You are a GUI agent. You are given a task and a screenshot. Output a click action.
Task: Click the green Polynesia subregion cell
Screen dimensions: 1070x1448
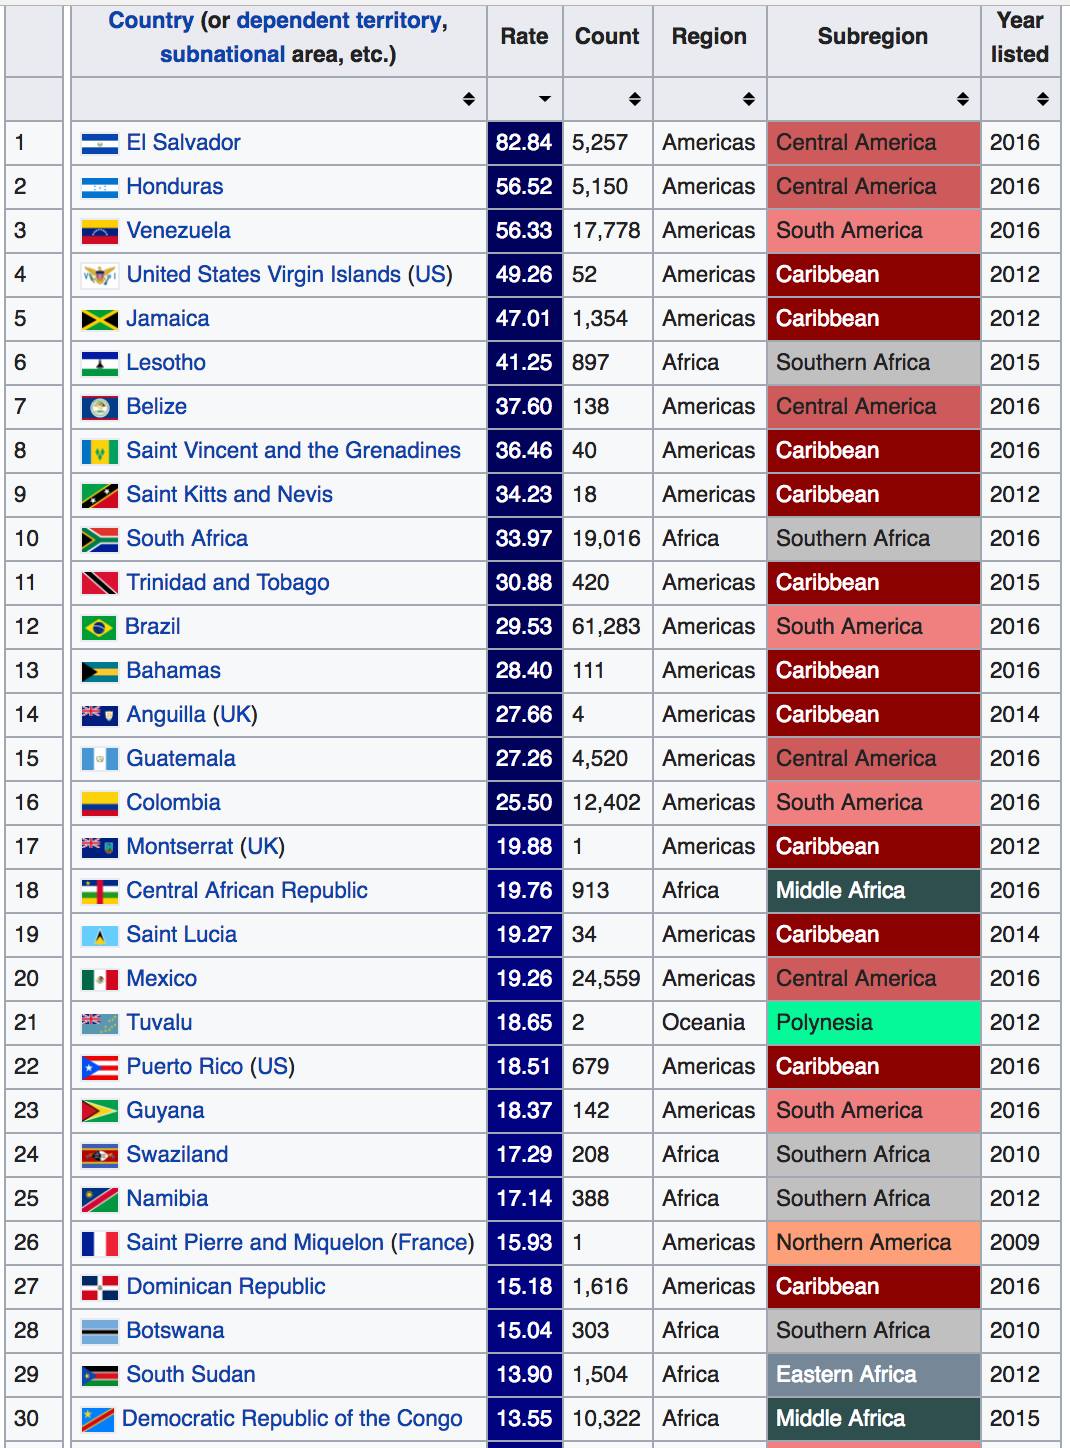[873, 1023]
